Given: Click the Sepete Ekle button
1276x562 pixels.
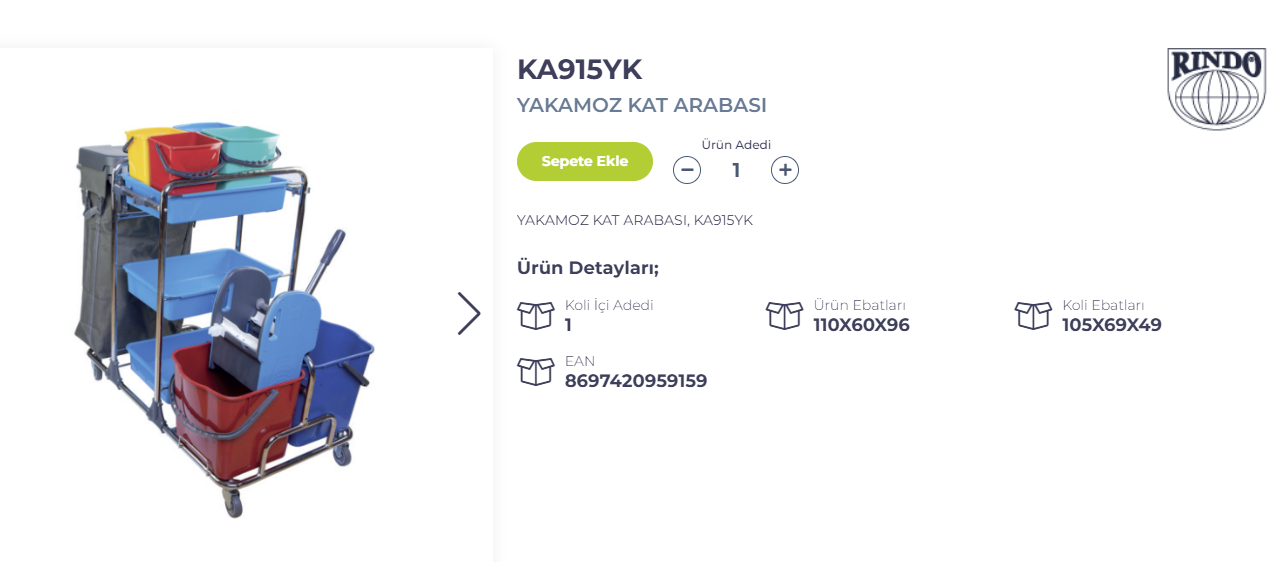Looking at the screenshot, I should coord(585,161).
